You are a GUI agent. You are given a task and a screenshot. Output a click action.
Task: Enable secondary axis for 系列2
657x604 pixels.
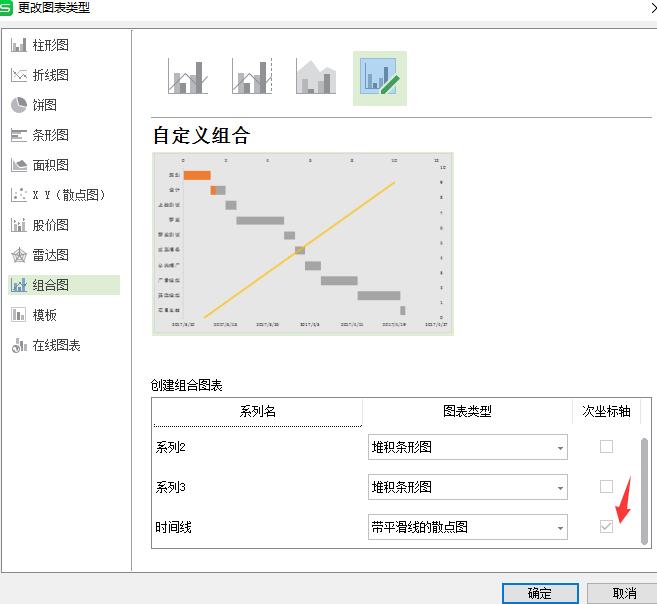coord(606,447)
